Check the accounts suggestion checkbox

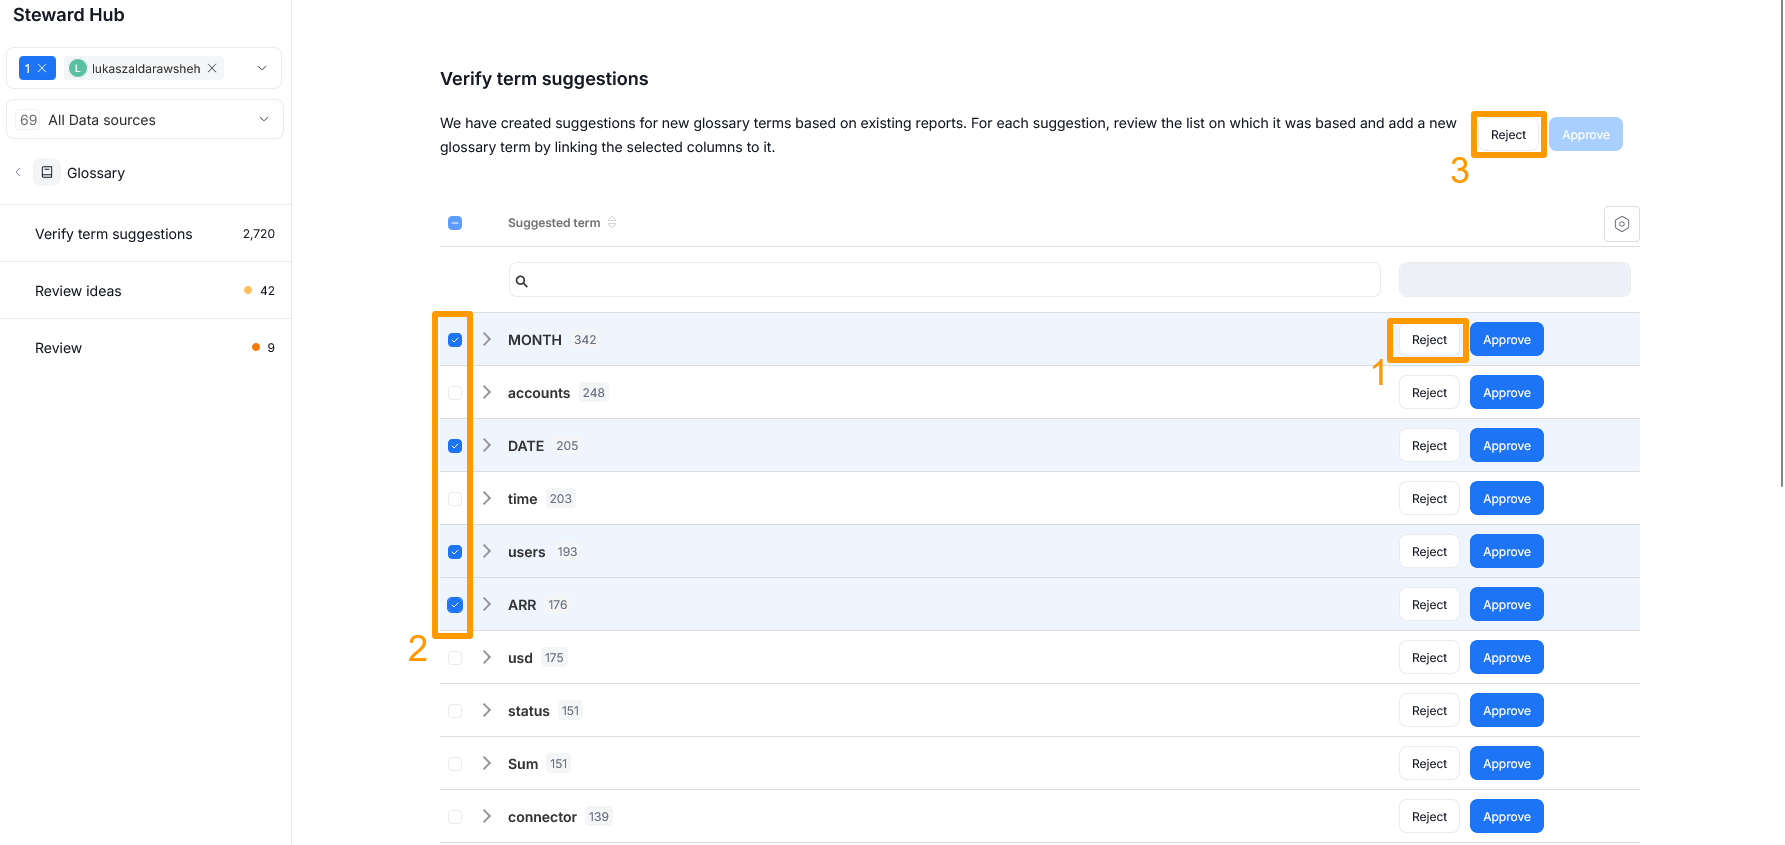[x=455, y=392]
